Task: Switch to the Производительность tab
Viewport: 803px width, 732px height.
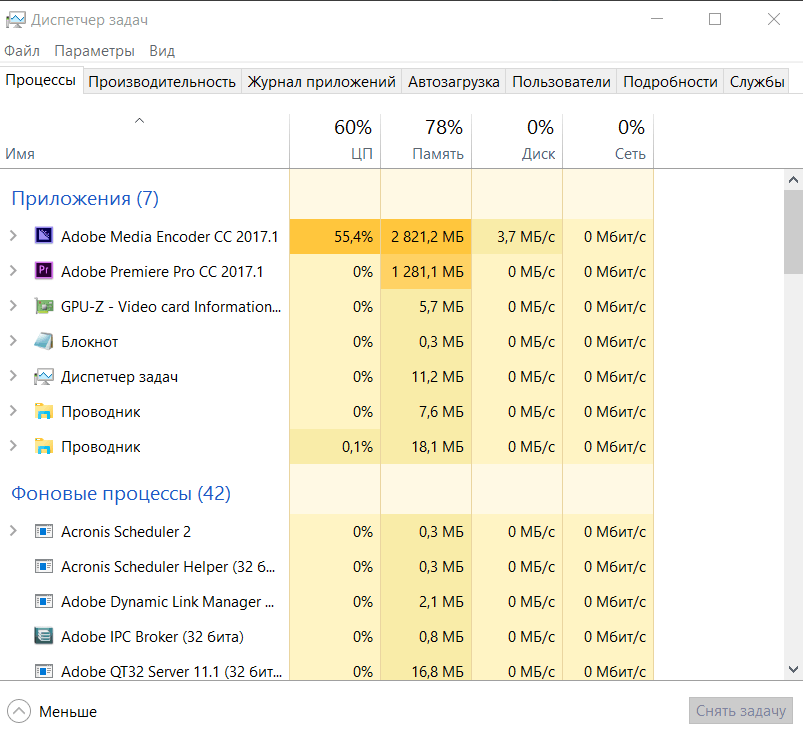Action: [x=162, y=82]
